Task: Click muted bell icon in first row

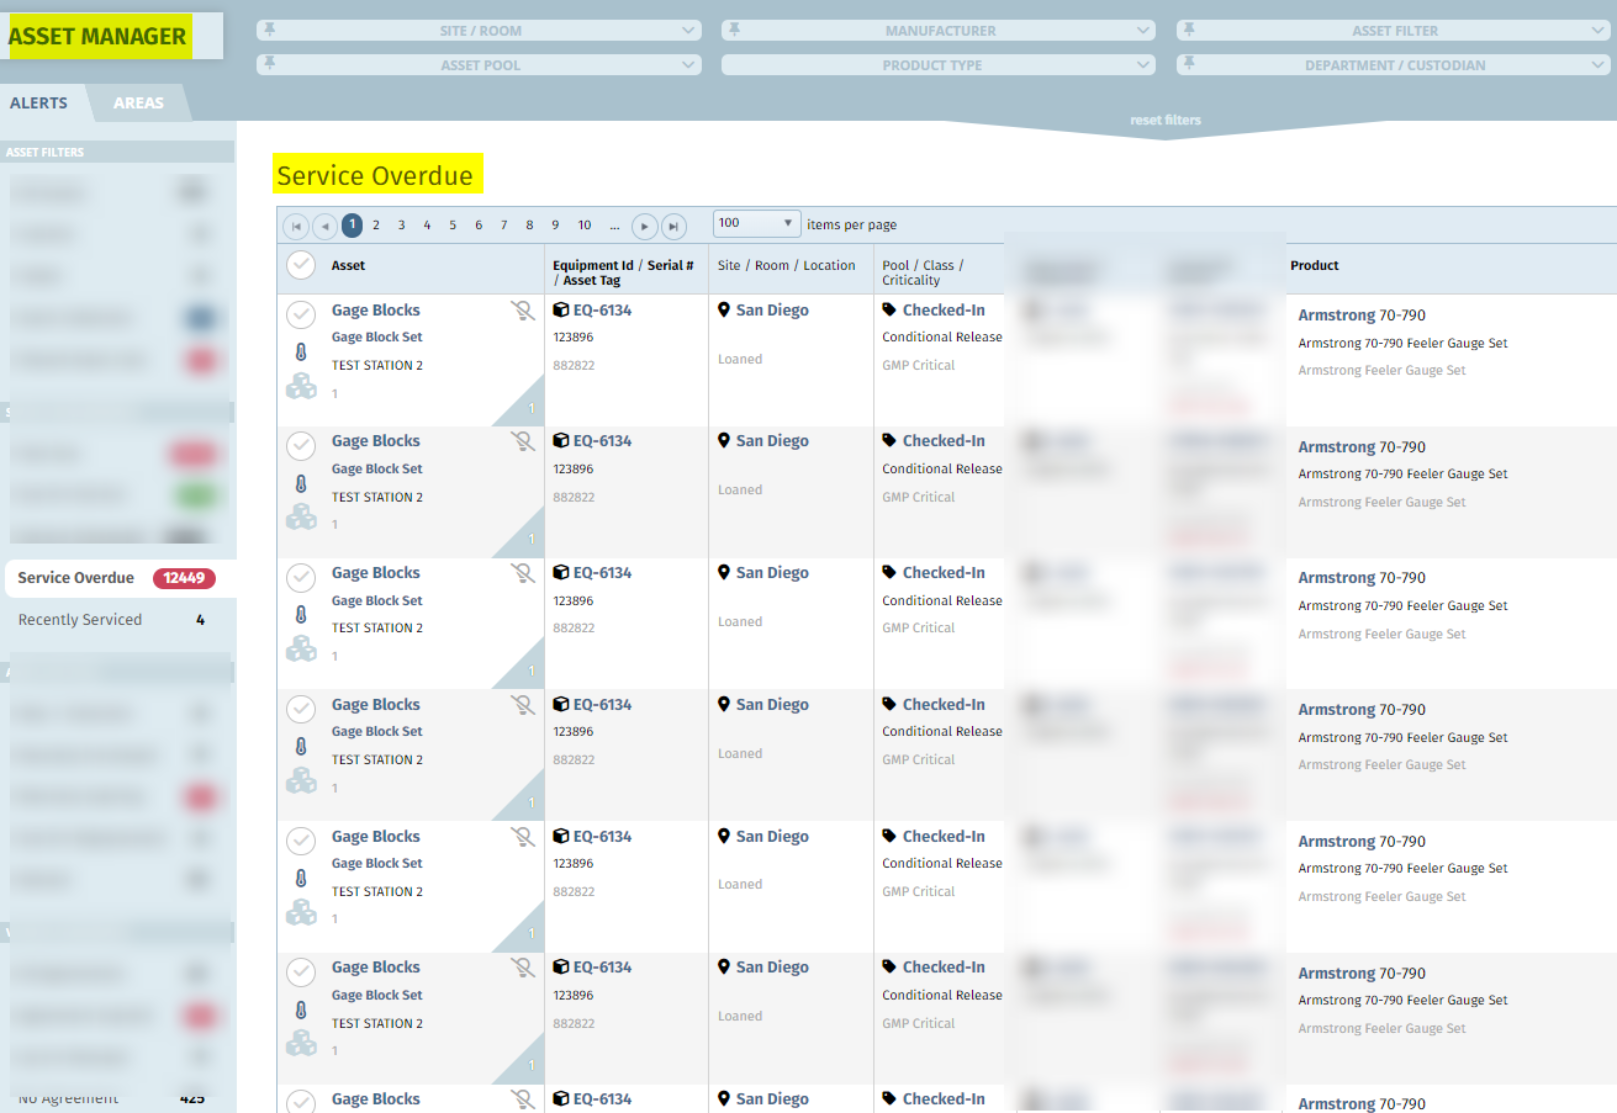Action: coord(522,310)
